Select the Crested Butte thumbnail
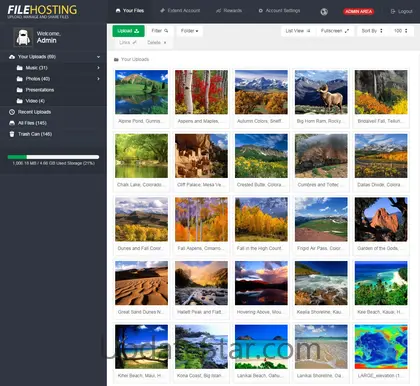Image resolution: width=420 pixels, height=386 pixels. (261, 156)
